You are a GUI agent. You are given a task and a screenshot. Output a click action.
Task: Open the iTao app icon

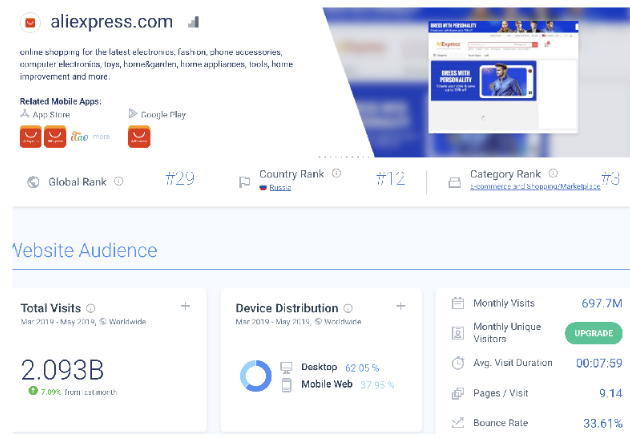[x=80, y=137]
